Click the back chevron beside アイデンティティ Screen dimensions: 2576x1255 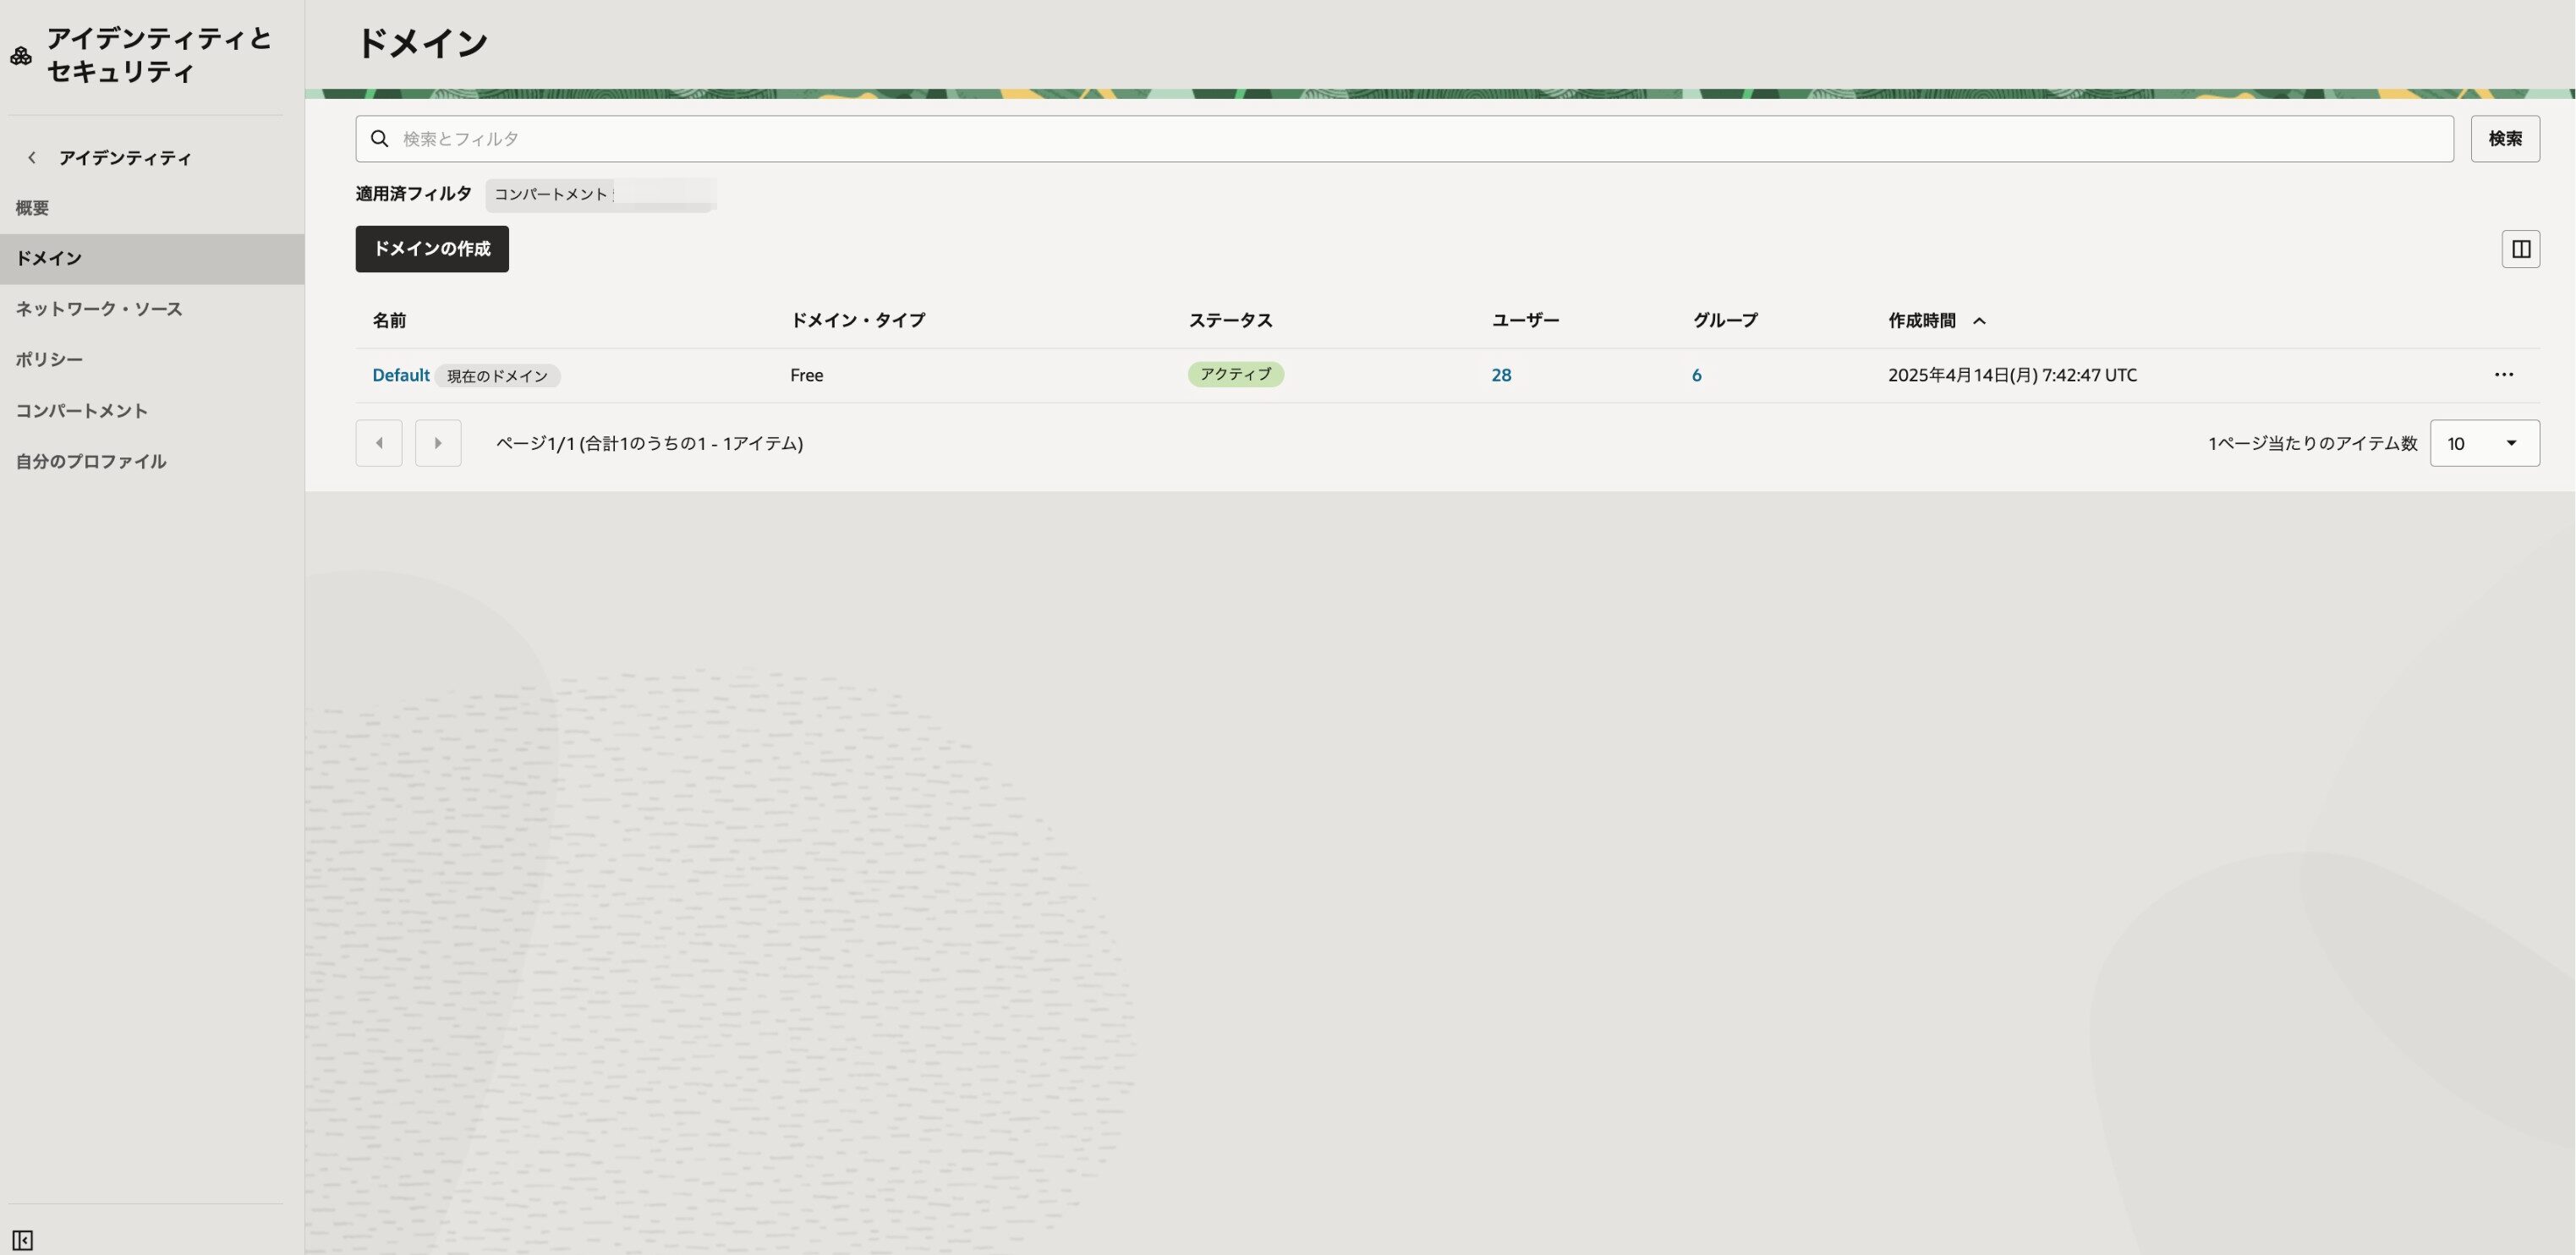32,158
